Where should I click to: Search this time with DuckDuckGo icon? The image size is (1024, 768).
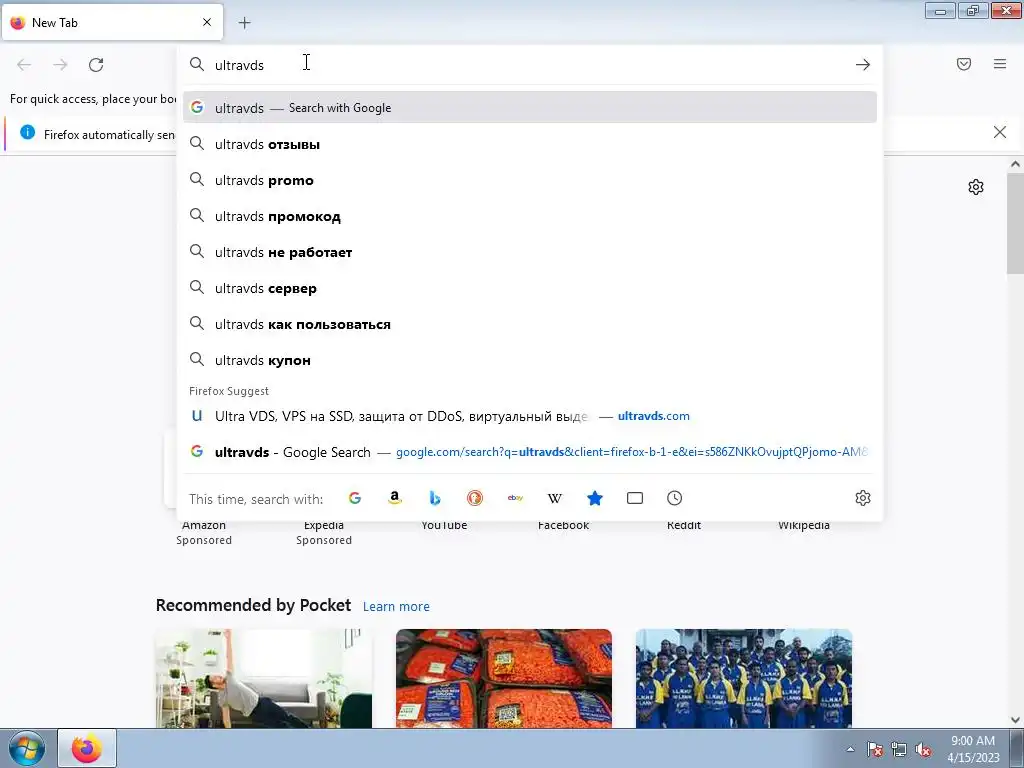tap(475, 498)
